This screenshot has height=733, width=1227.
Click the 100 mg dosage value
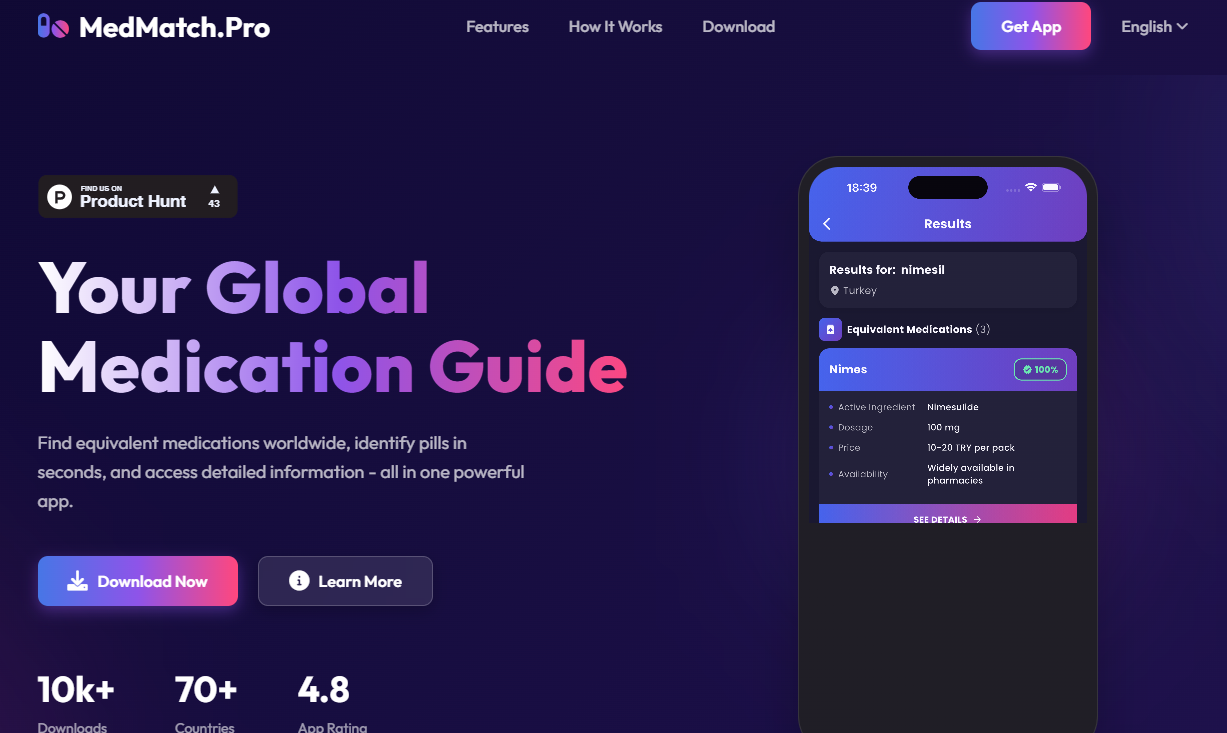coord(943,428)
